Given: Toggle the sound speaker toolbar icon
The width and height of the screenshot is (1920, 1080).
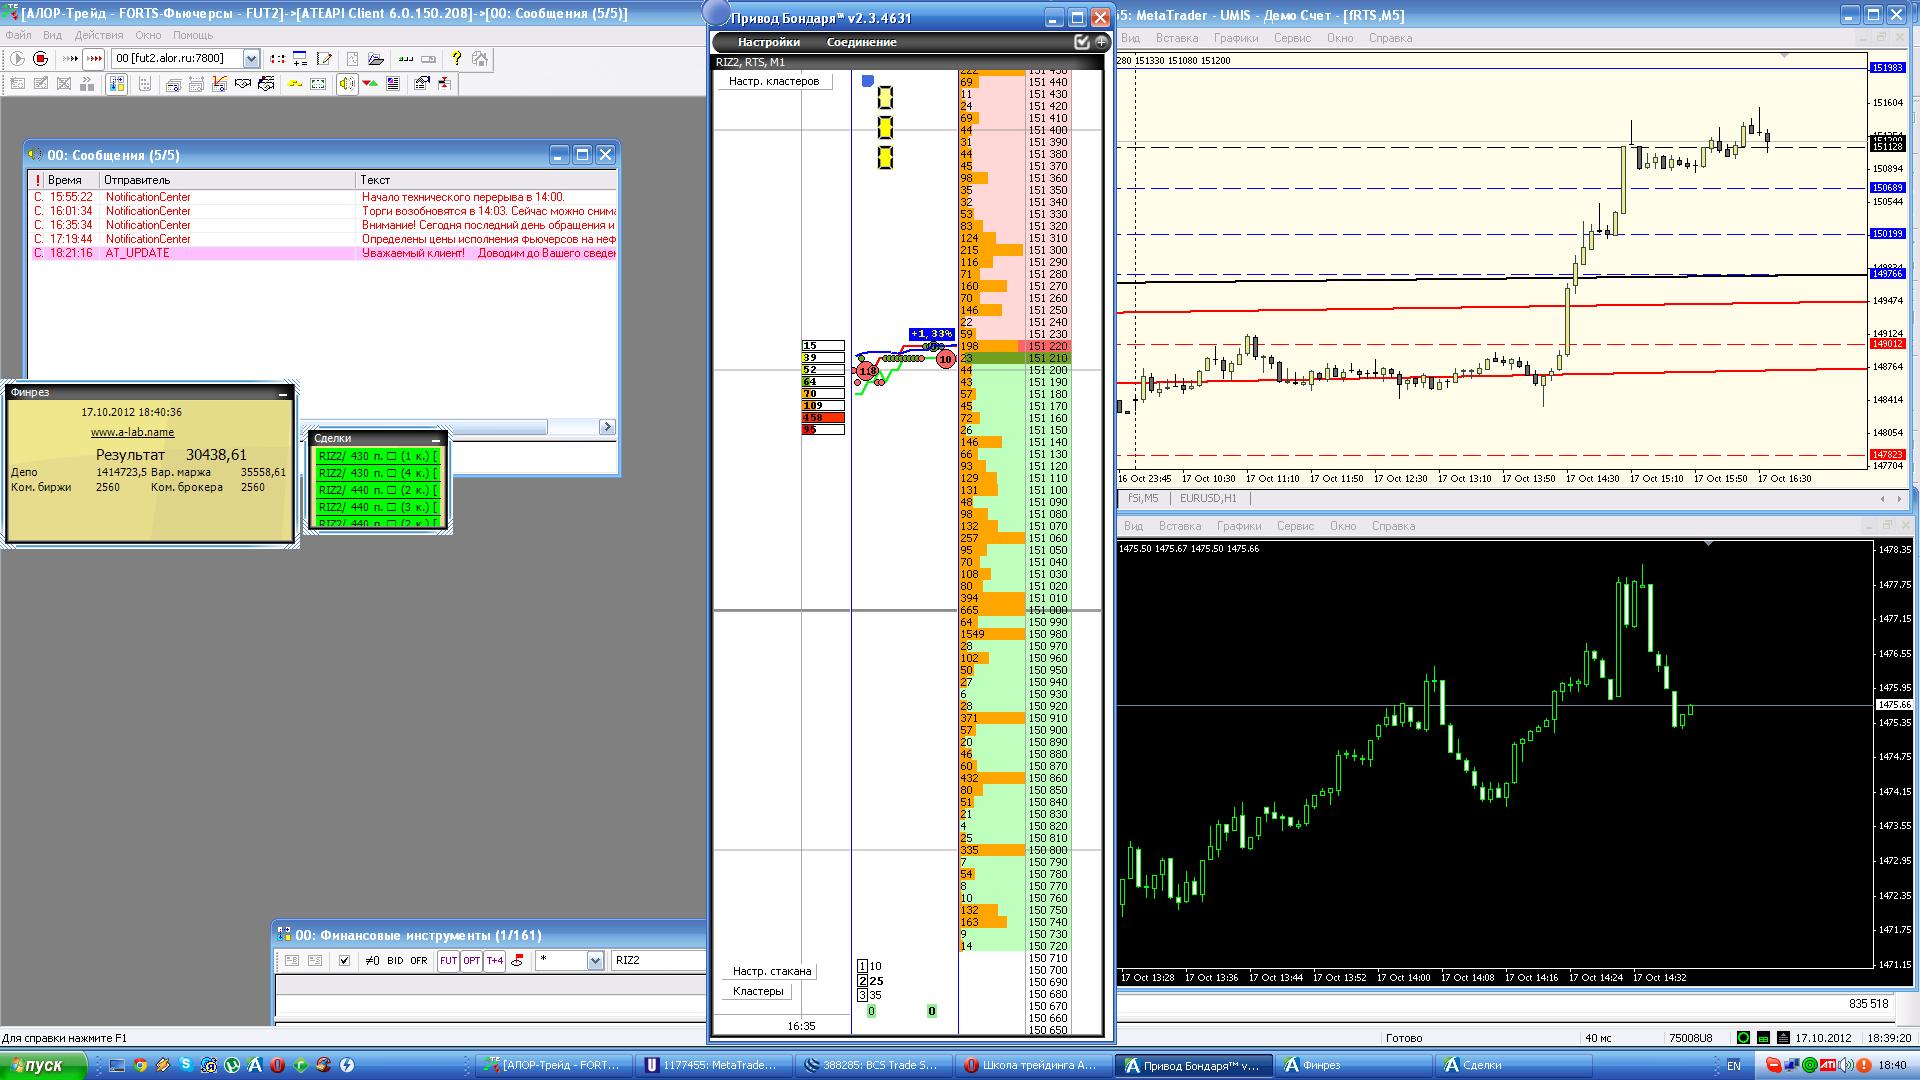Looking at the screenshot, I should (x=346, y=84).
